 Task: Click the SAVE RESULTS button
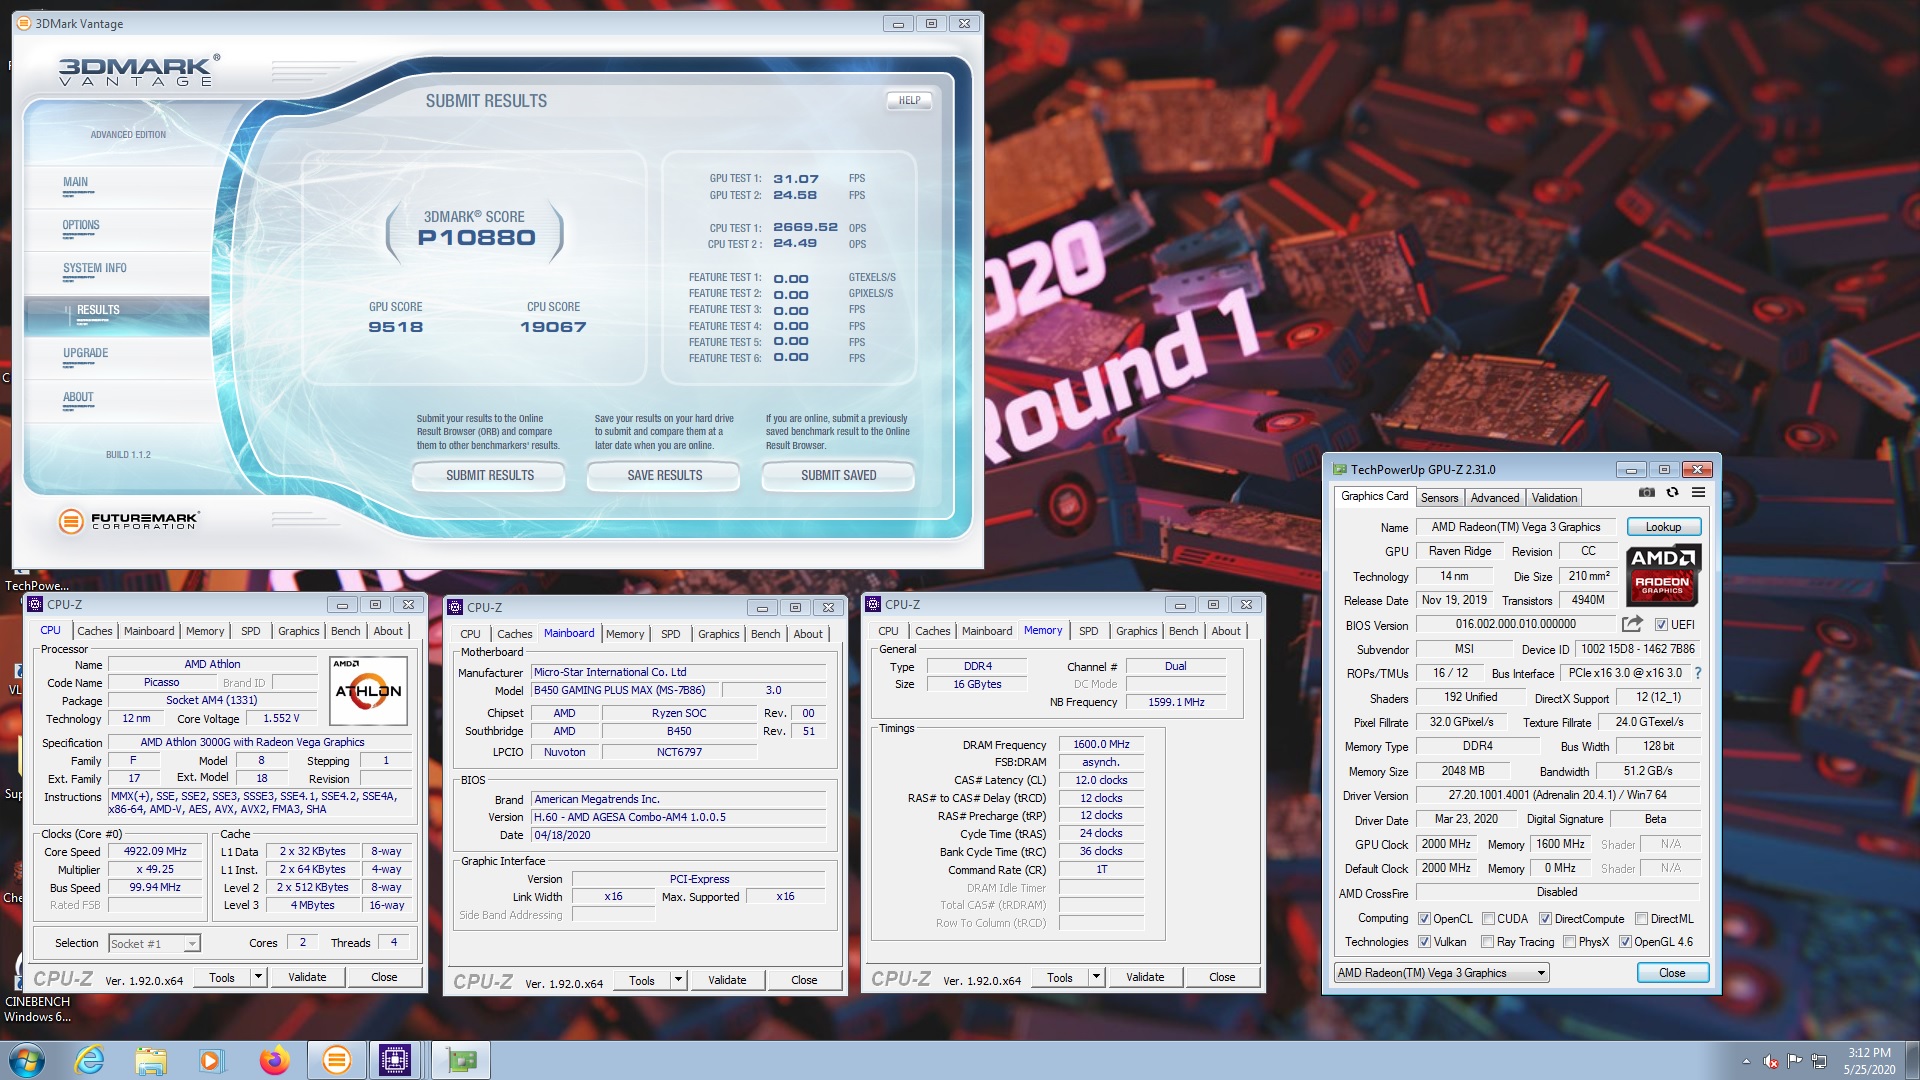[x=664, y=476]
